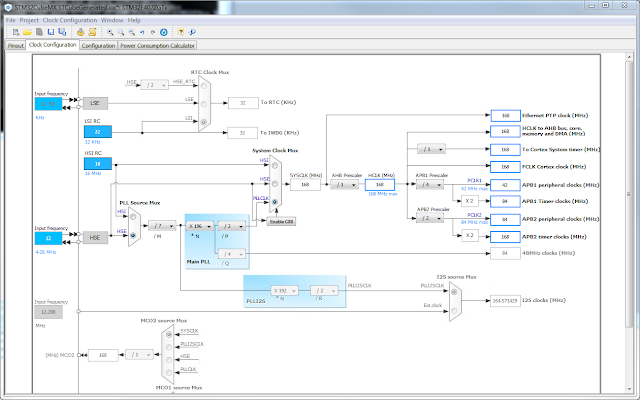Viewport: 640px width, 400px height.
Task: Open the File menu
Action: point(11,20)
